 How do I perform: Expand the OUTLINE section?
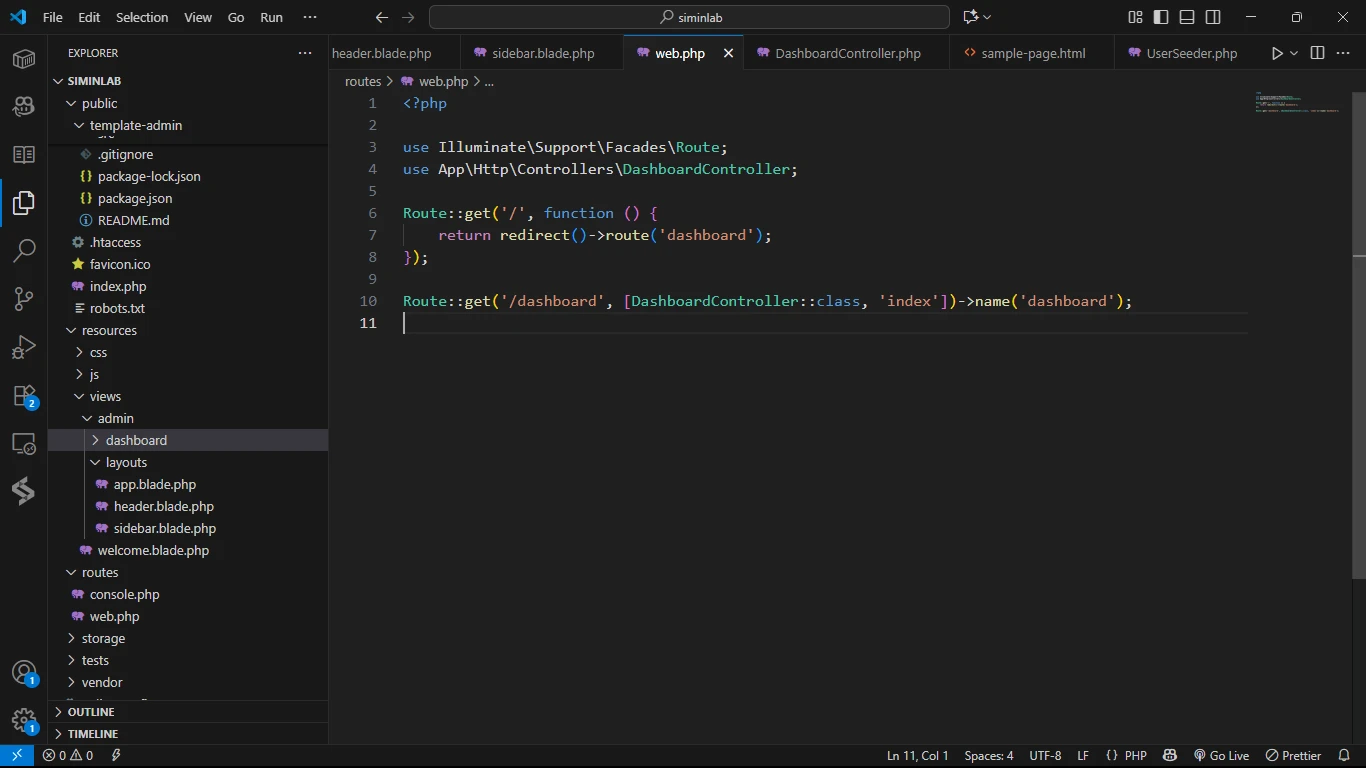tap(91, 712)
